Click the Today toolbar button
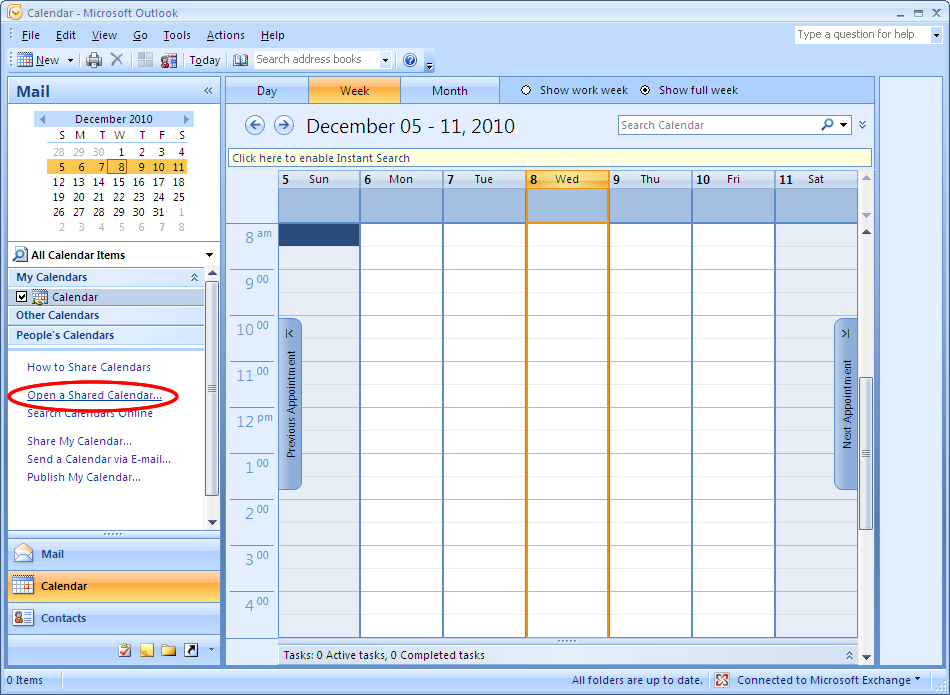 click(205, 60)
